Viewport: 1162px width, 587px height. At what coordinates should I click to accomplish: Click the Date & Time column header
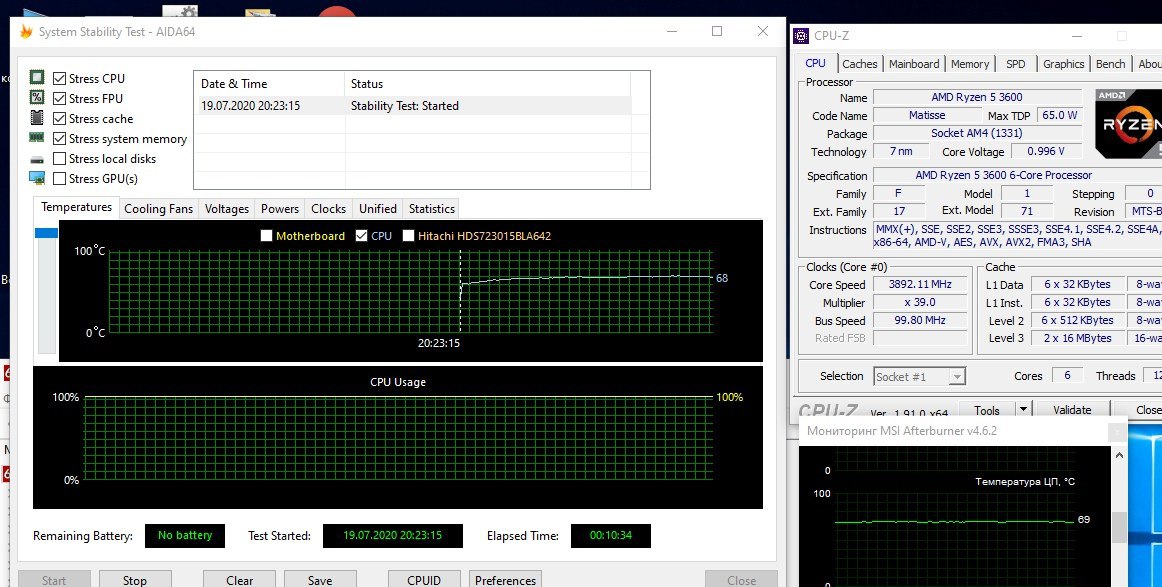click(x=269, y=84)
